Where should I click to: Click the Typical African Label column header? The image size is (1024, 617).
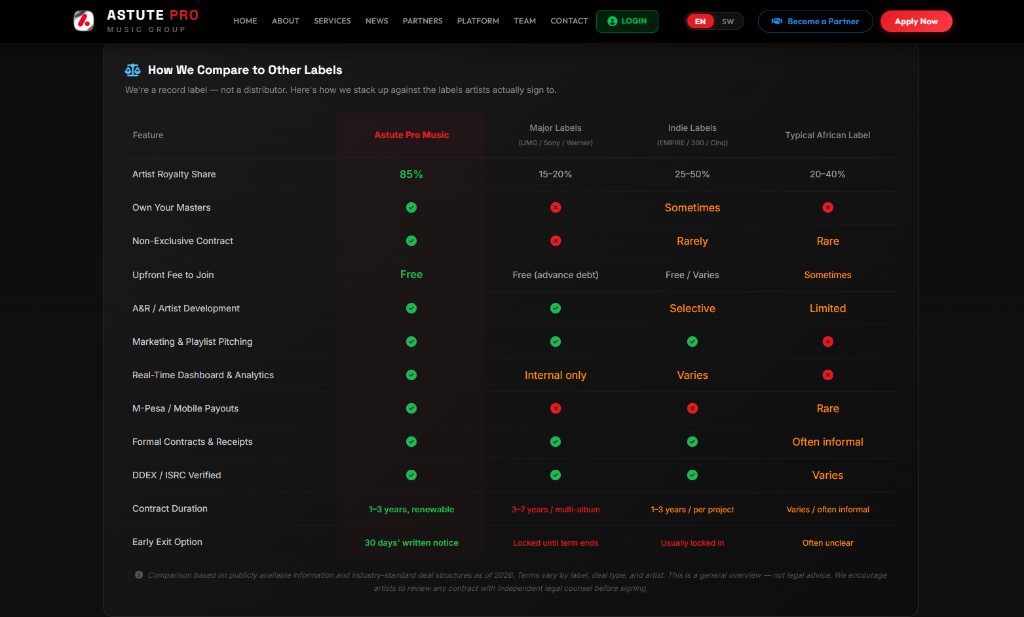coord(827,135)
